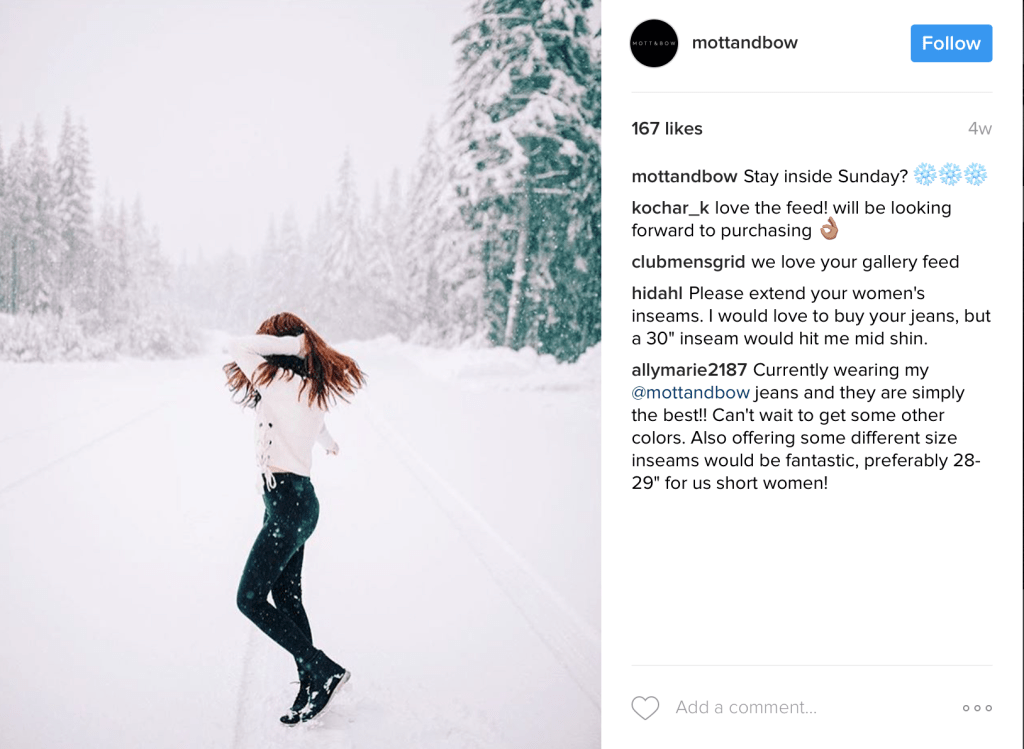The width and height of the screenshot is (1024, 749).
Task: Open the three-dot more options menu
Action: (977, 708)
